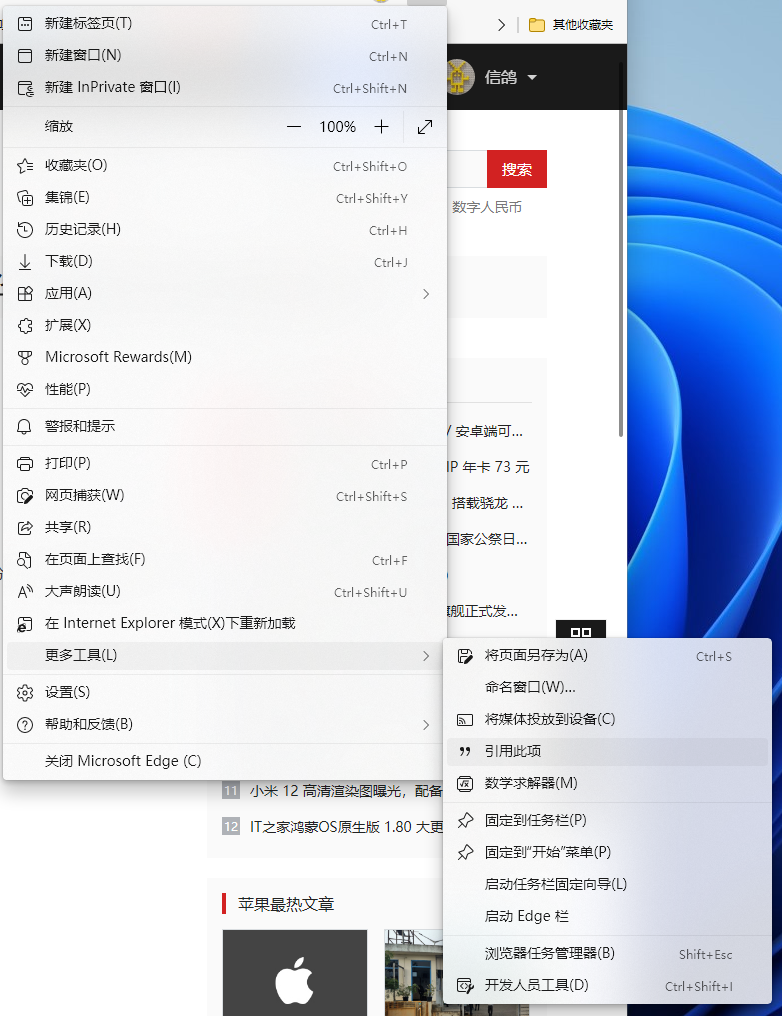Click the Cite this quotation icon
The height and width of the screenshot is (1016, 782).
(465, 752)
